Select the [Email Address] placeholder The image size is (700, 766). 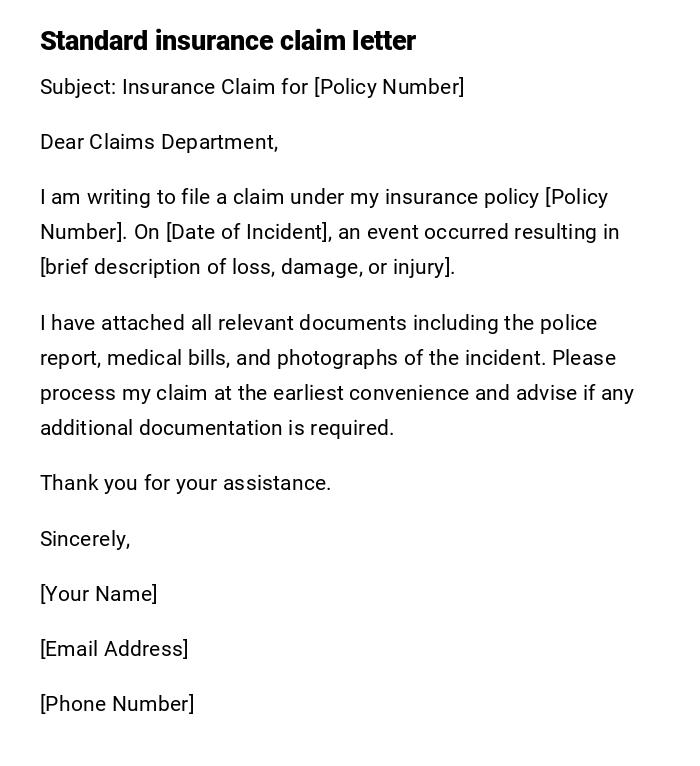(114, 649)
